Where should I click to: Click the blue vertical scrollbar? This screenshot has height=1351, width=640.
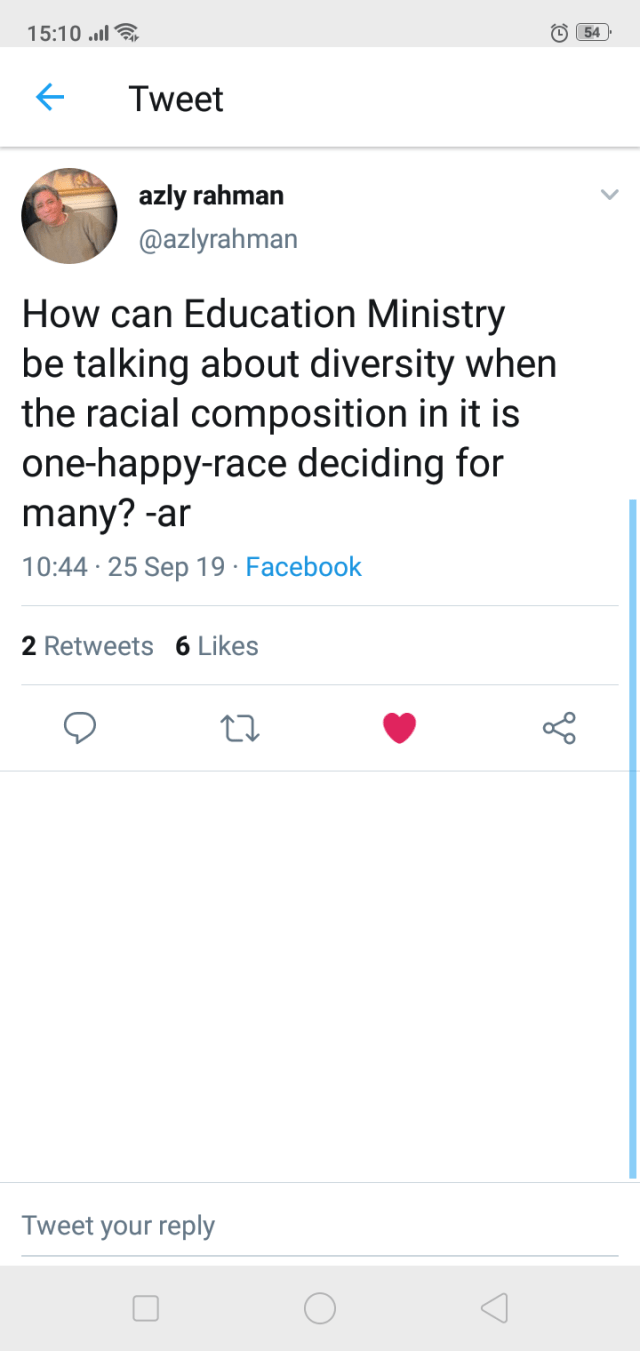coord(632,838)
